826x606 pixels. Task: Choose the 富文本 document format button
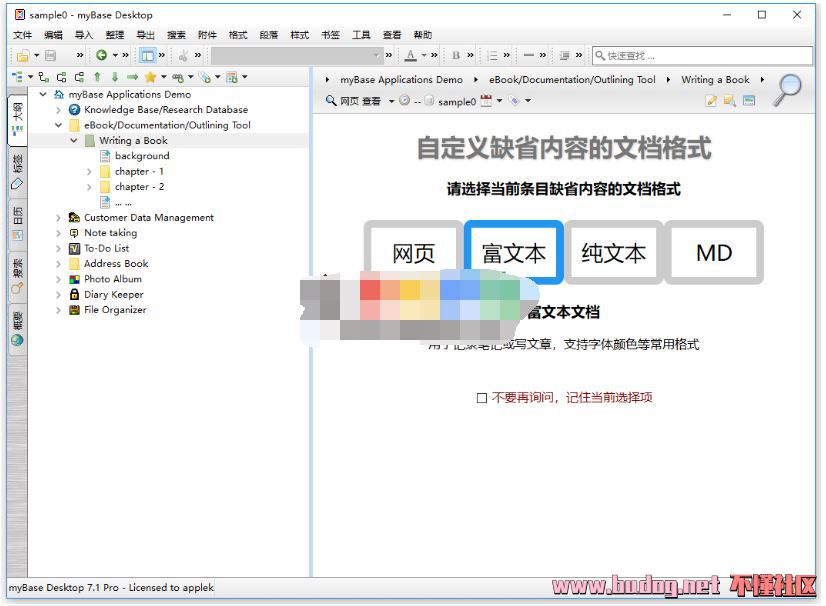coord(514,252)
